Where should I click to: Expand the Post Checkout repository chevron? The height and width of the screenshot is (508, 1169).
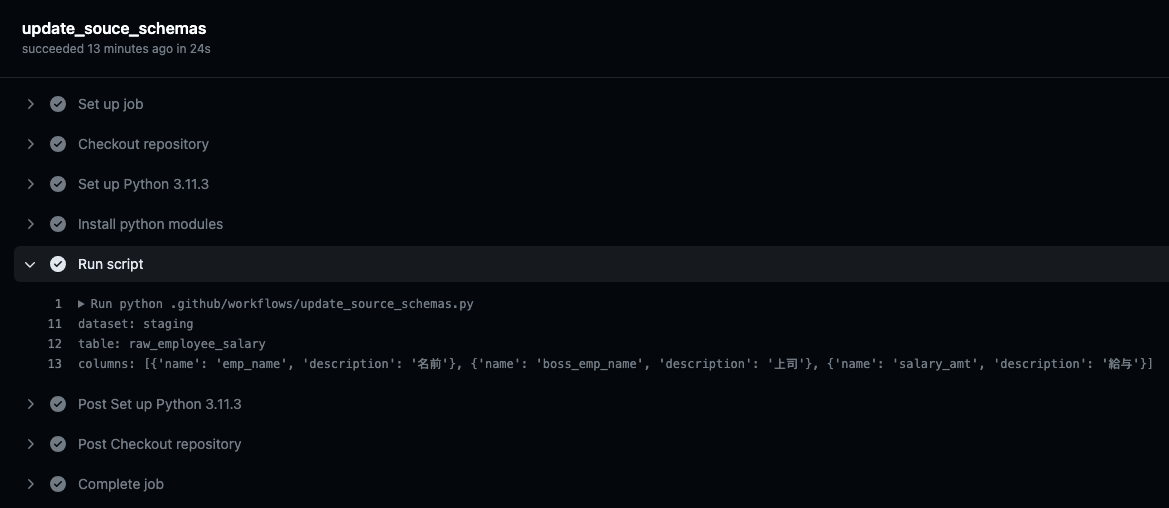31,444
